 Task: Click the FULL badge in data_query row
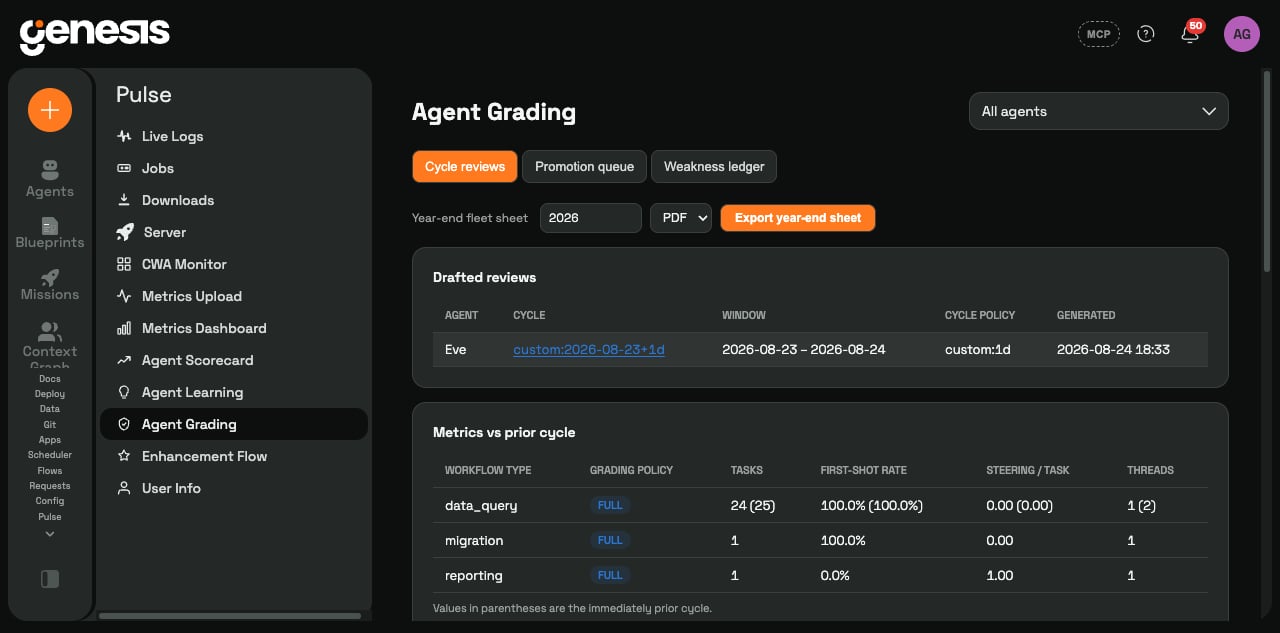coord(610,505)
